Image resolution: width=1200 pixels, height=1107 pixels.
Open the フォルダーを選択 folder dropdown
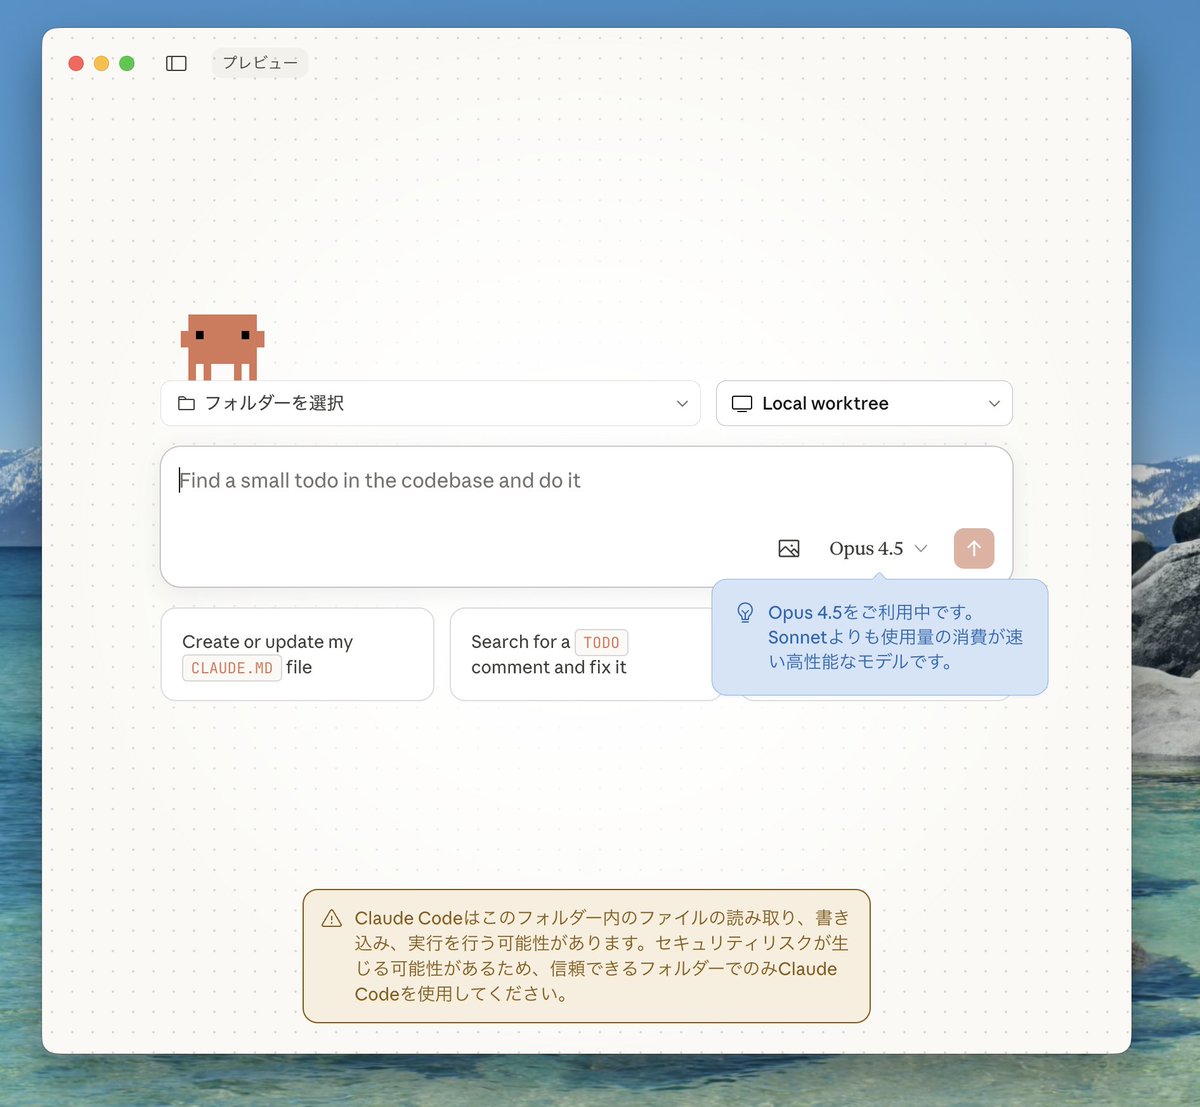(430, 403)
